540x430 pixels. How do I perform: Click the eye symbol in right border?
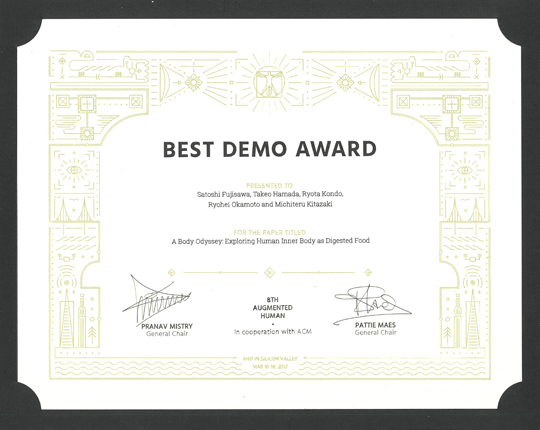[465, 170]
